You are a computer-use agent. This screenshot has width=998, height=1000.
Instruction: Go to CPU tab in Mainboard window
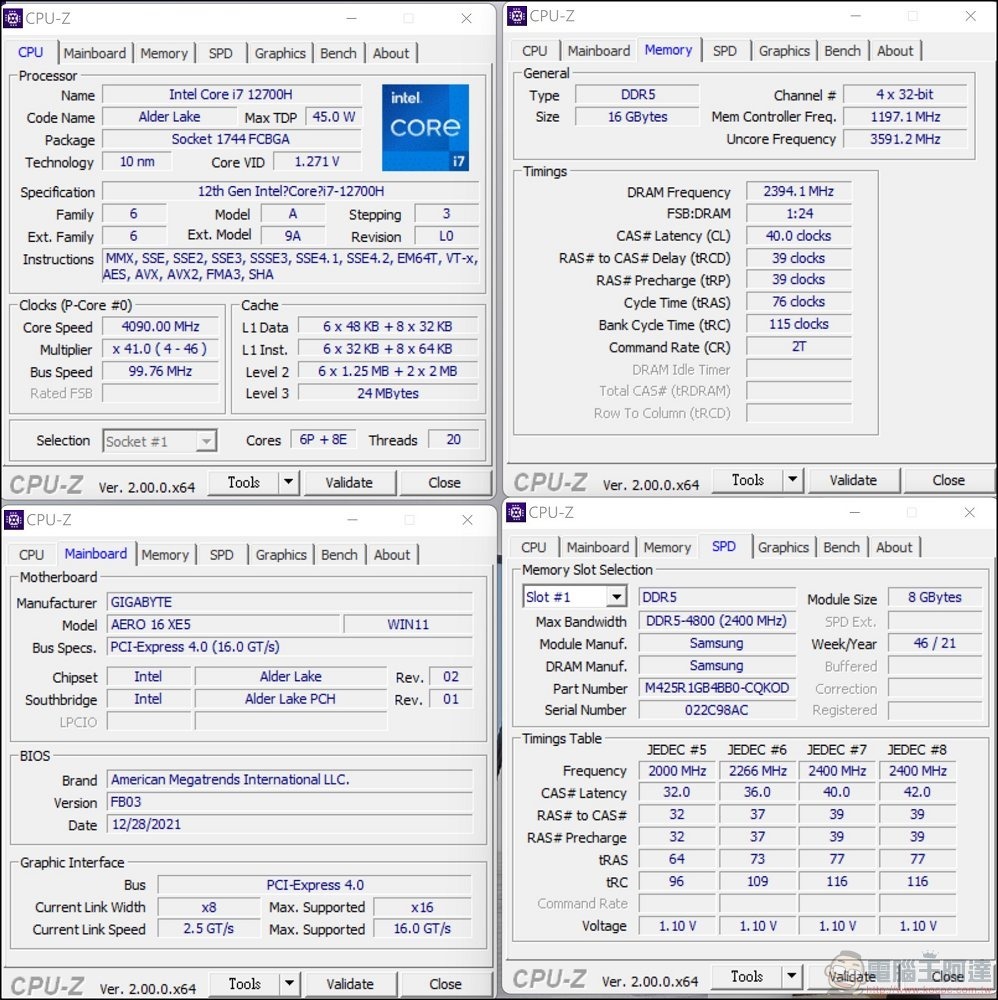(x=31, y=555)
